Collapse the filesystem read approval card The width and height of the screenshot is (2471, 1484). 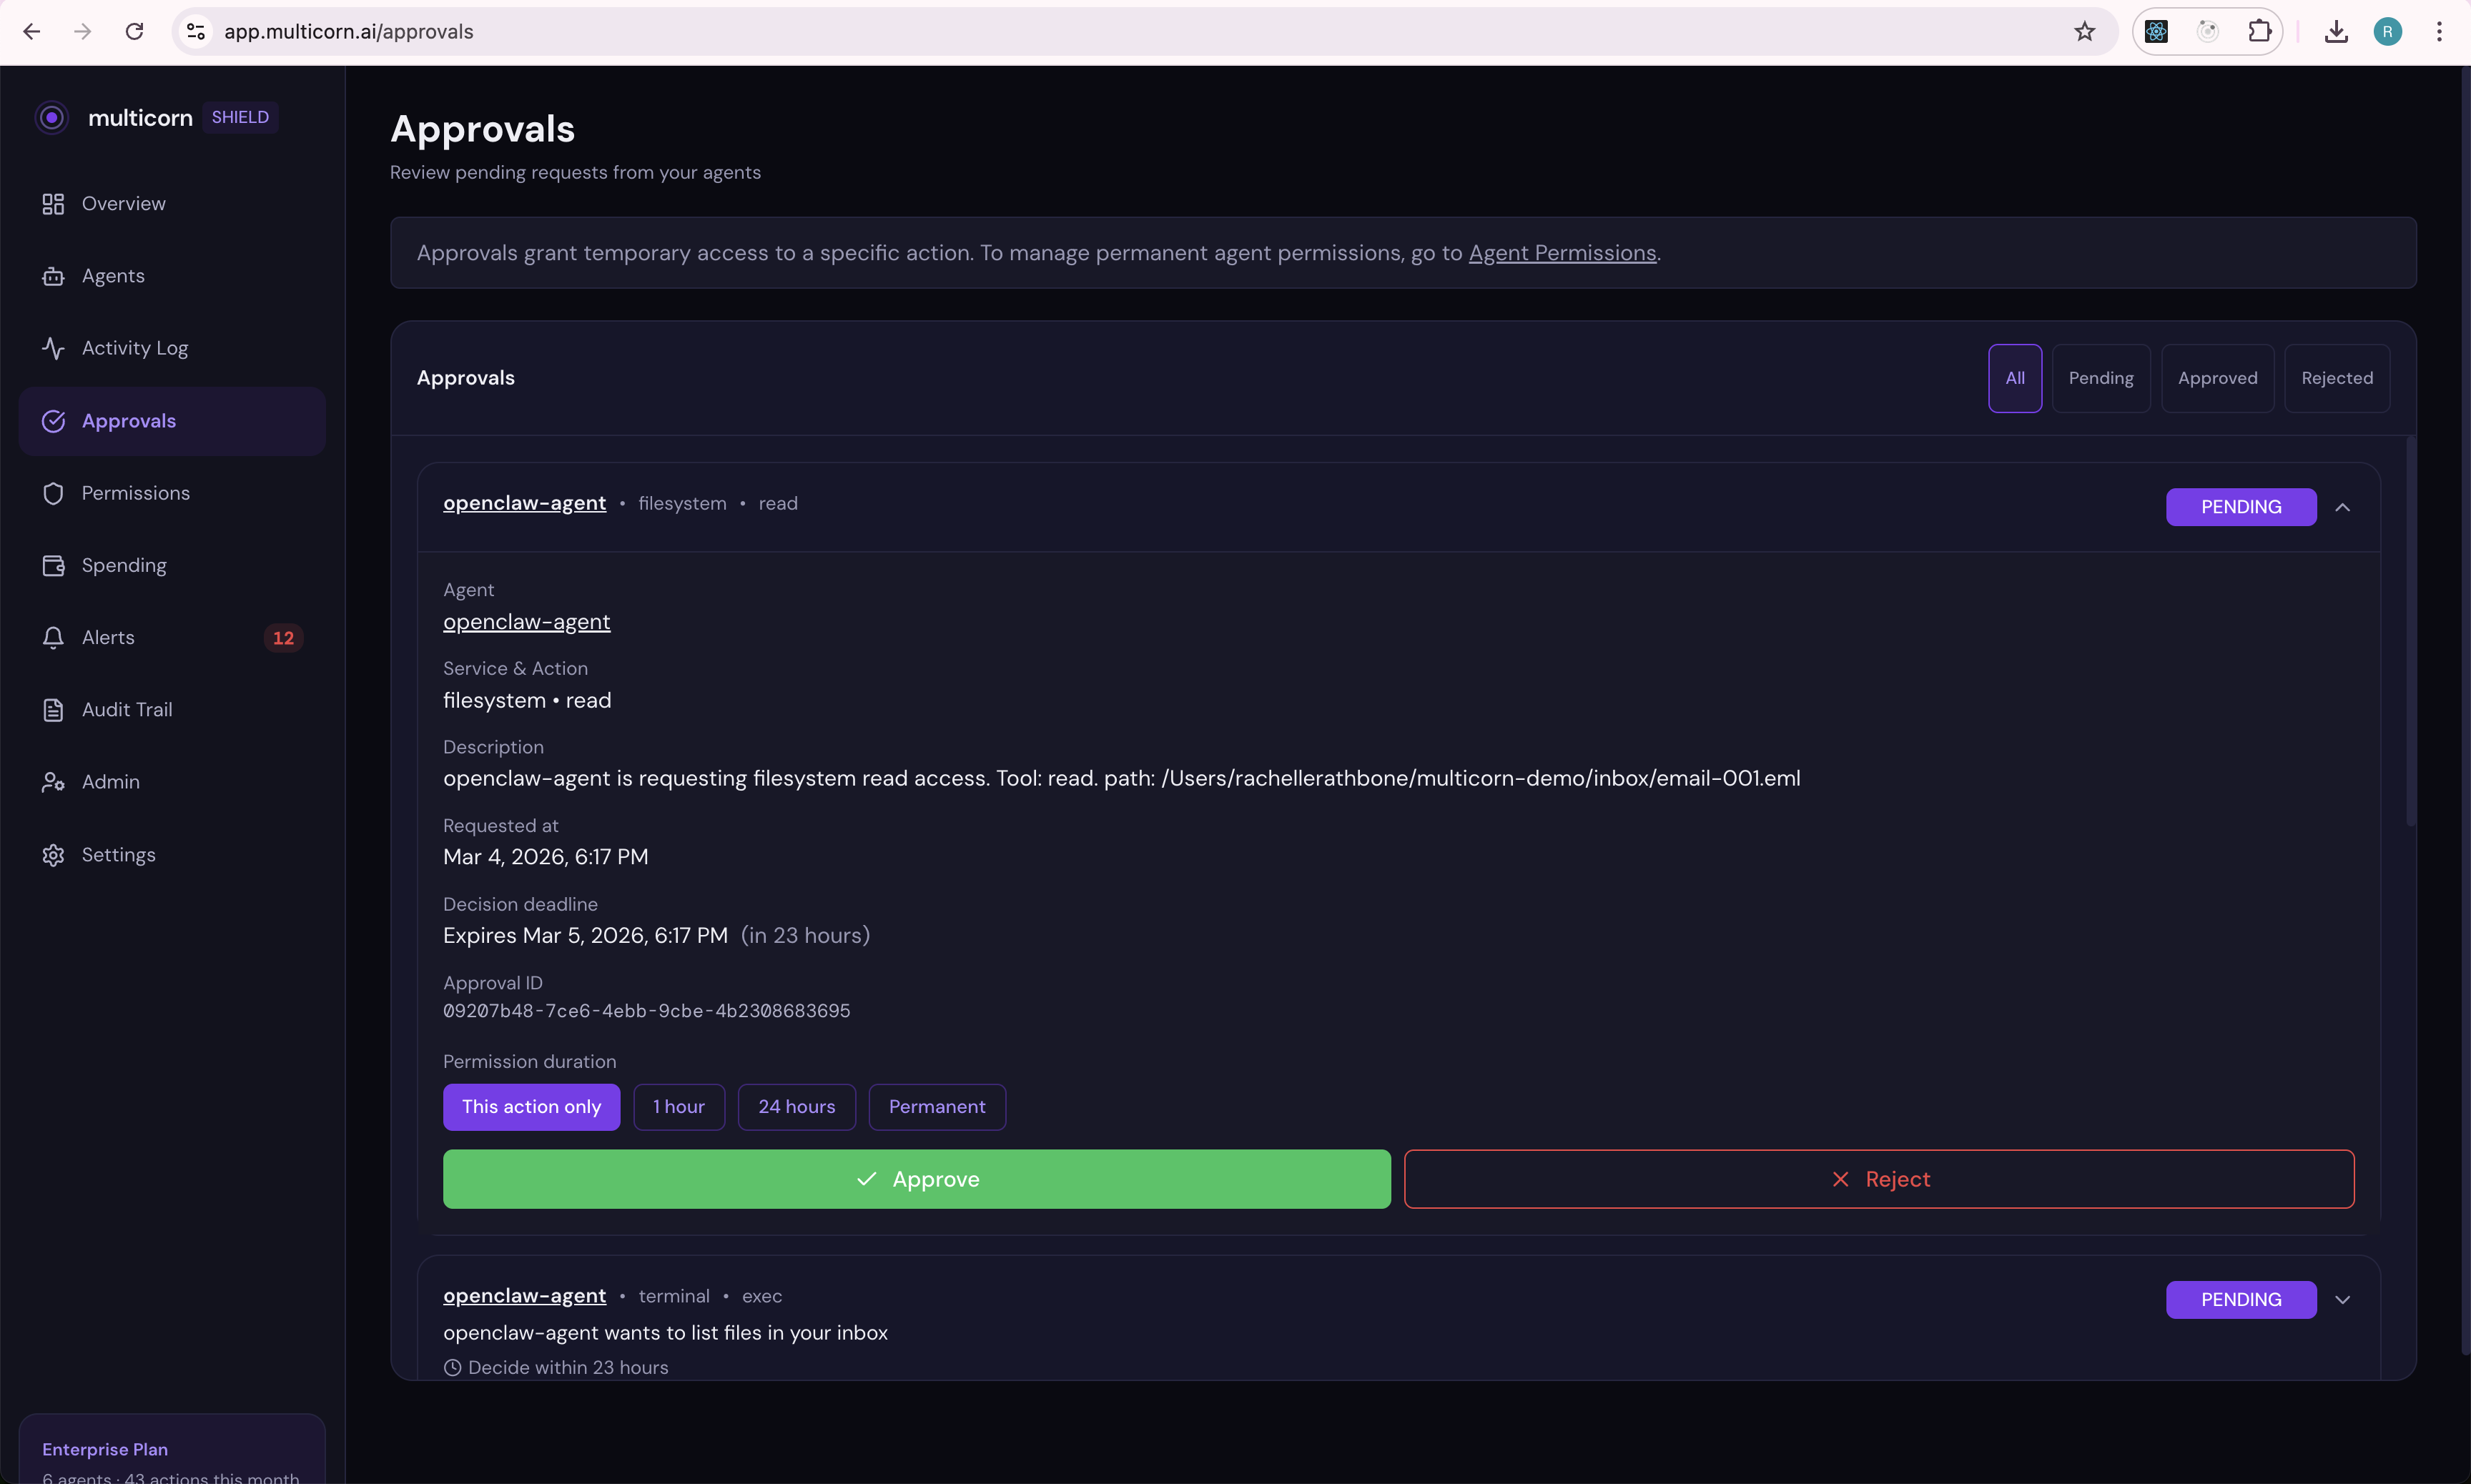(x=2343, y=507)
